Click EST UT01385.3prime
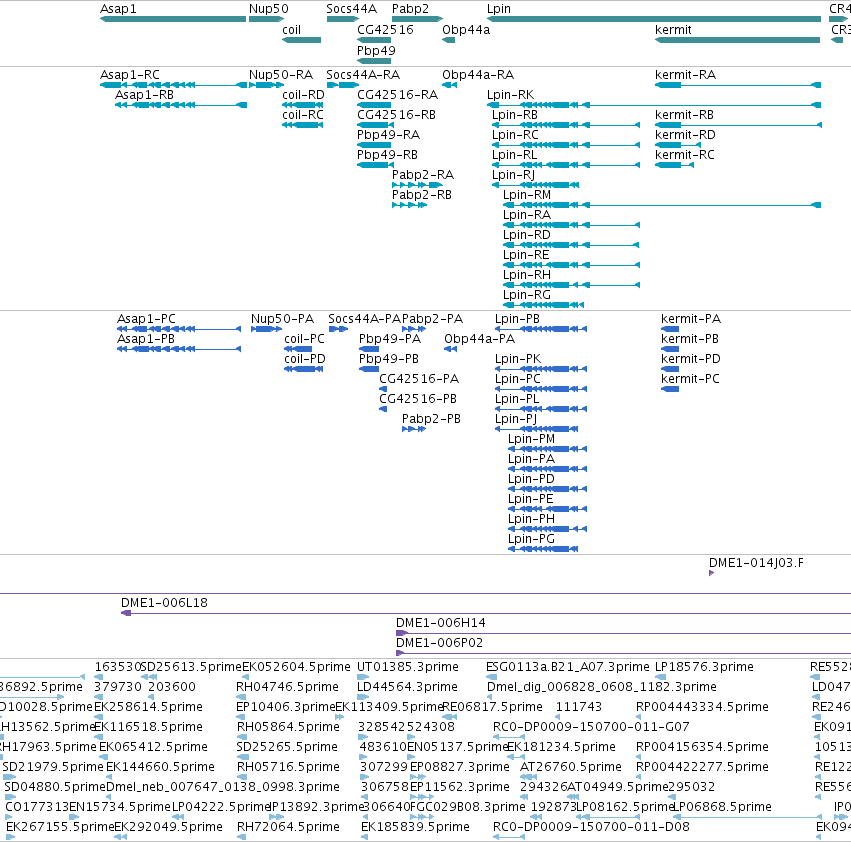This screenshot has height=842, width=851. coord(408,667)
